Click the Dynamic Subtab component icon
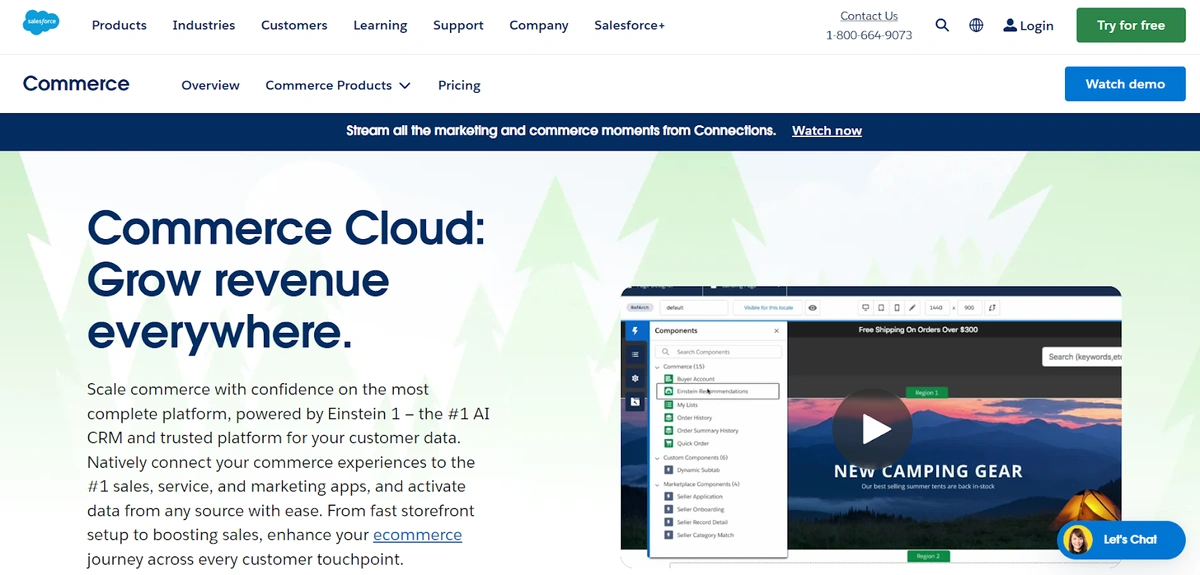Screen dimensions: 1200x575 (669, 470)
